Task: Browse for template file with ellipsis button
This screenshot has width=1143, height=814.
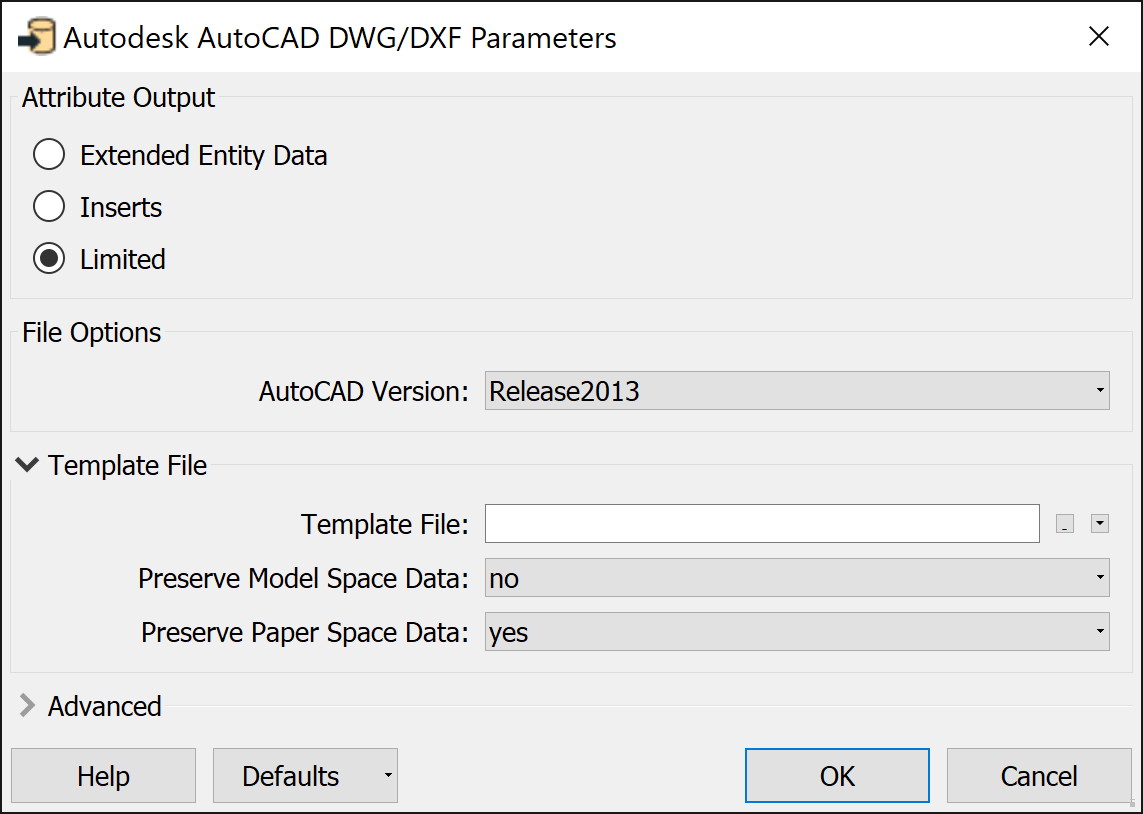Action: 1065,524
